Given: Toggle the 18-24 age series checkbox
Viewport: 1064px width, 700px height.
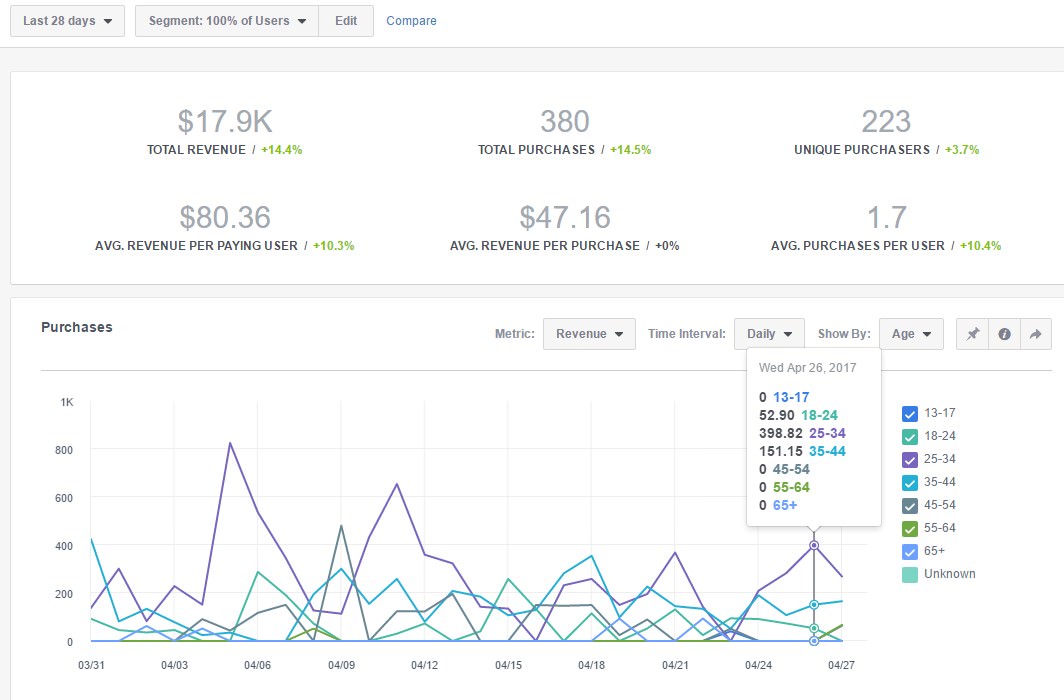Looking at the screenshot, I should click(910, 436).
